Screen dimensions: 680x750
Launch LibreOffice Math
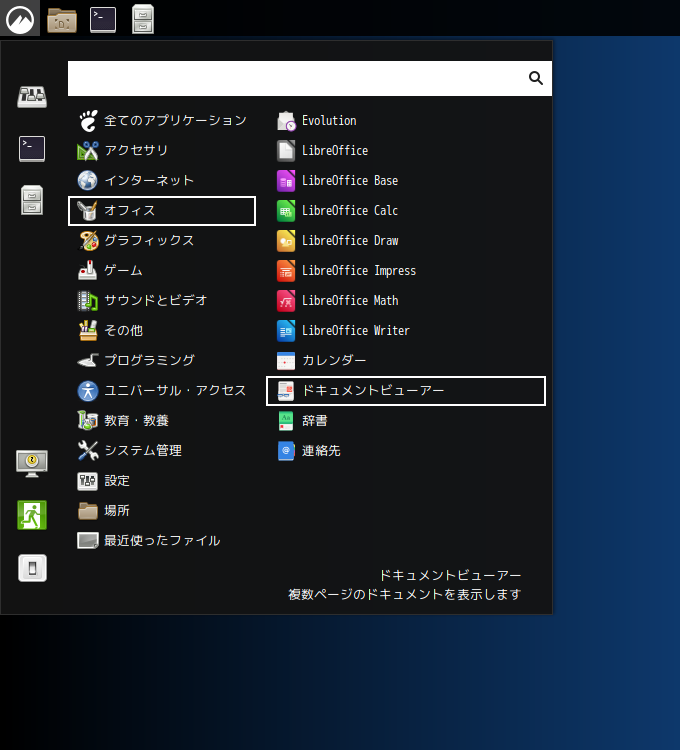[406, 300]
